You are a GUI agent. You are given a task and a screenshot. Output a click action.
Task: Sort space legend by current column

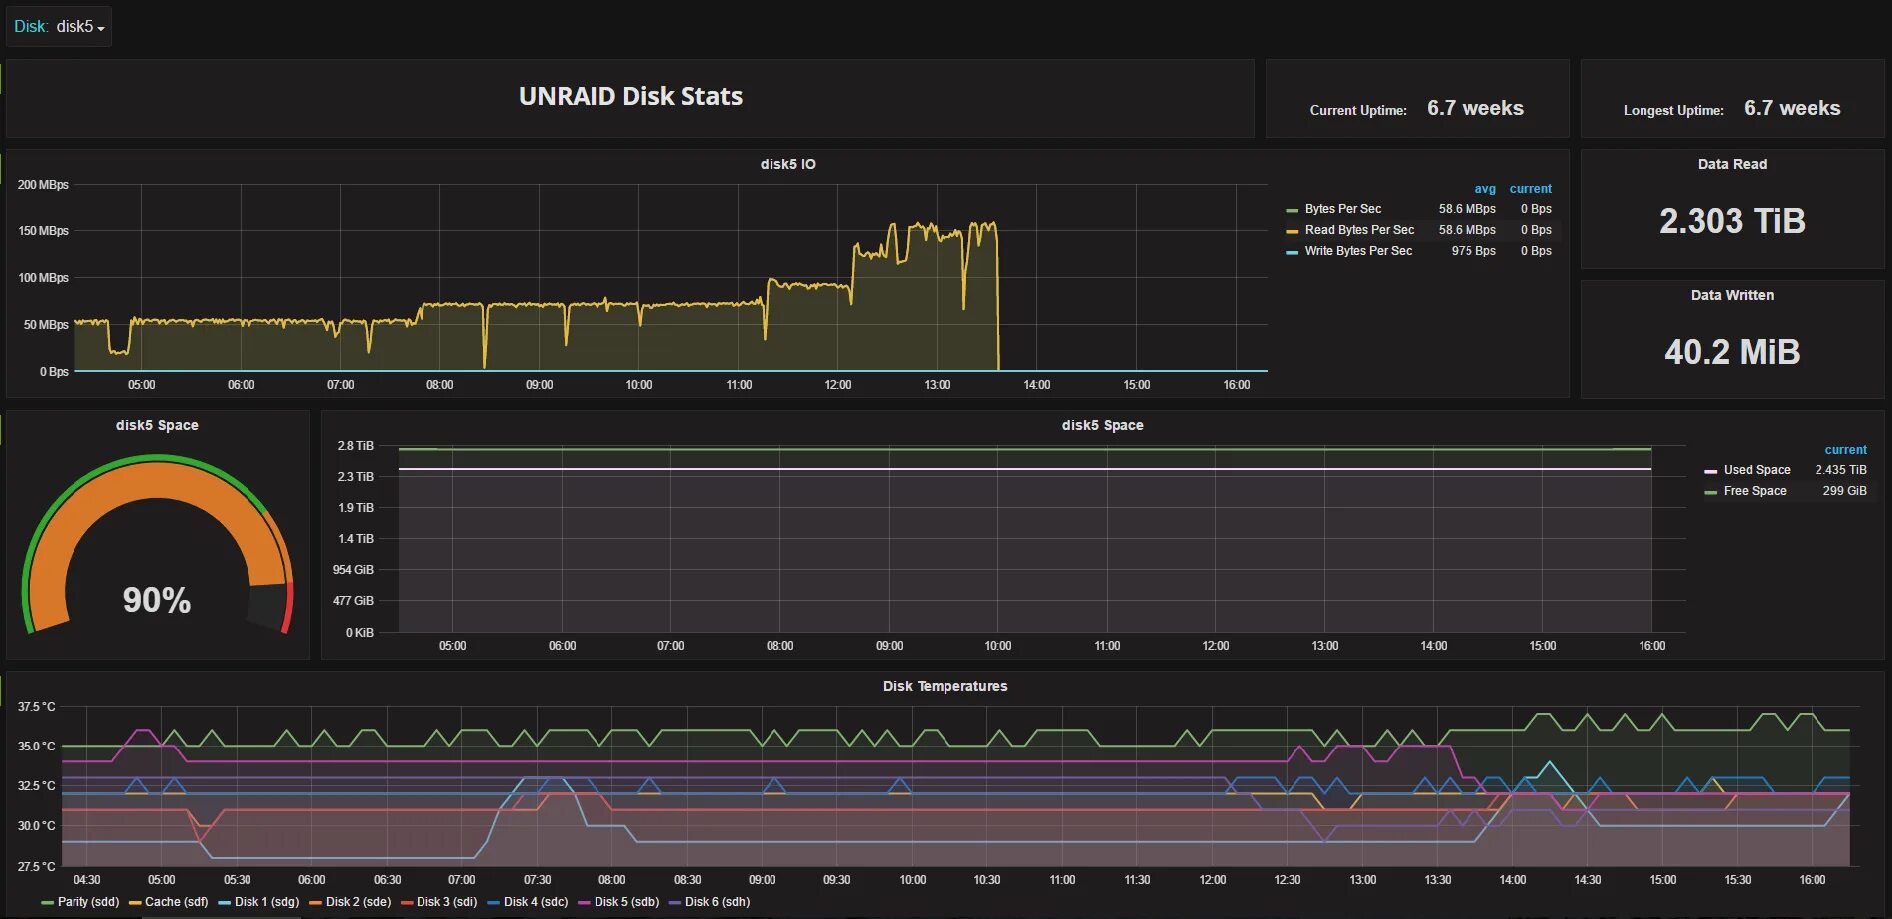(x=1845, y=450)
